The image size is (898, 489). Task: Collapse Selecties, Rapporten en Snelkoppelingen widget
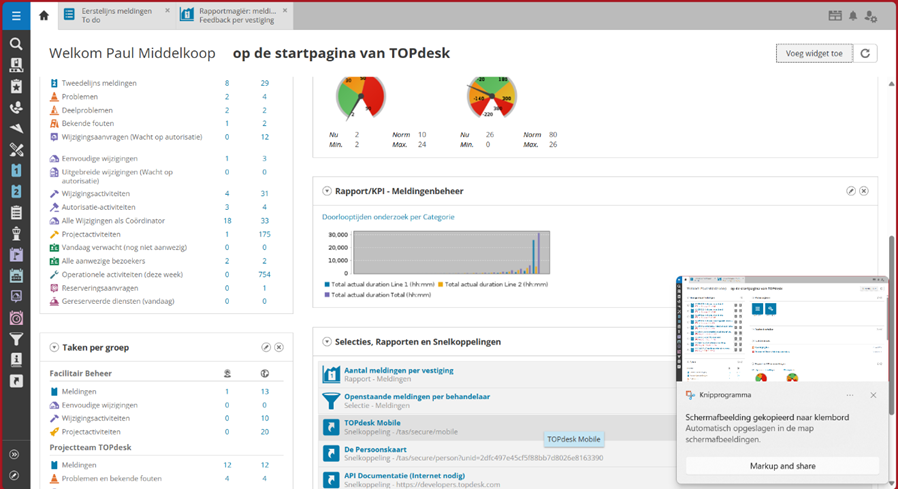327,342
